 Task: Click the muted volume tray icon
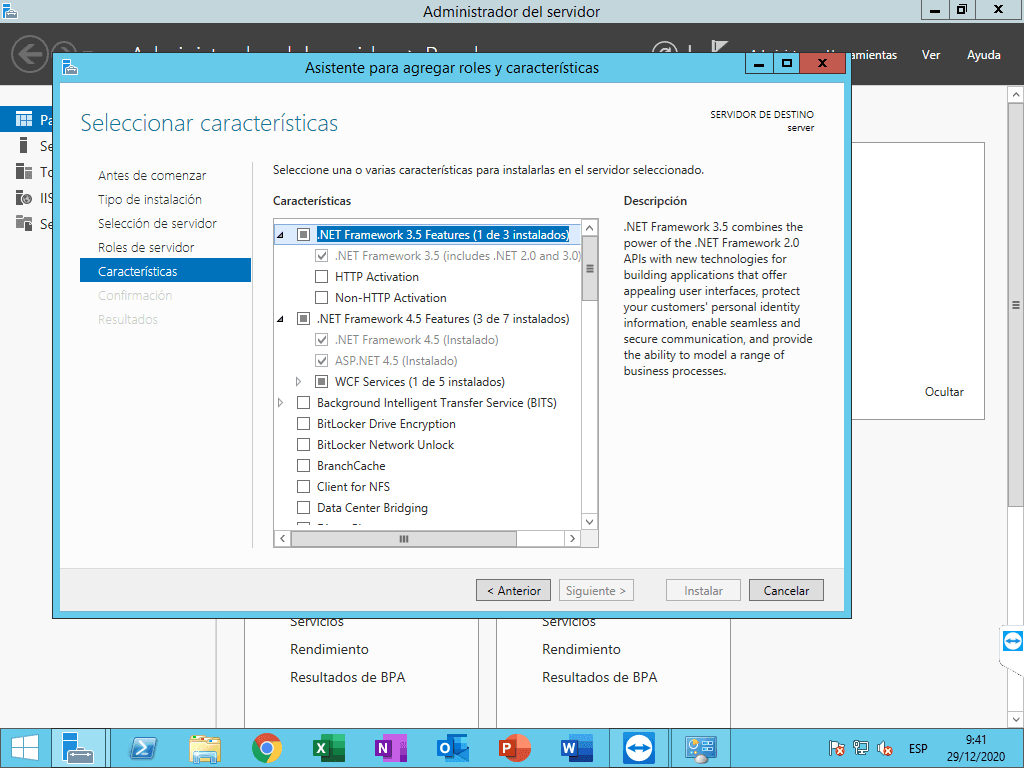pyautogui.click(x=885, y=748)
